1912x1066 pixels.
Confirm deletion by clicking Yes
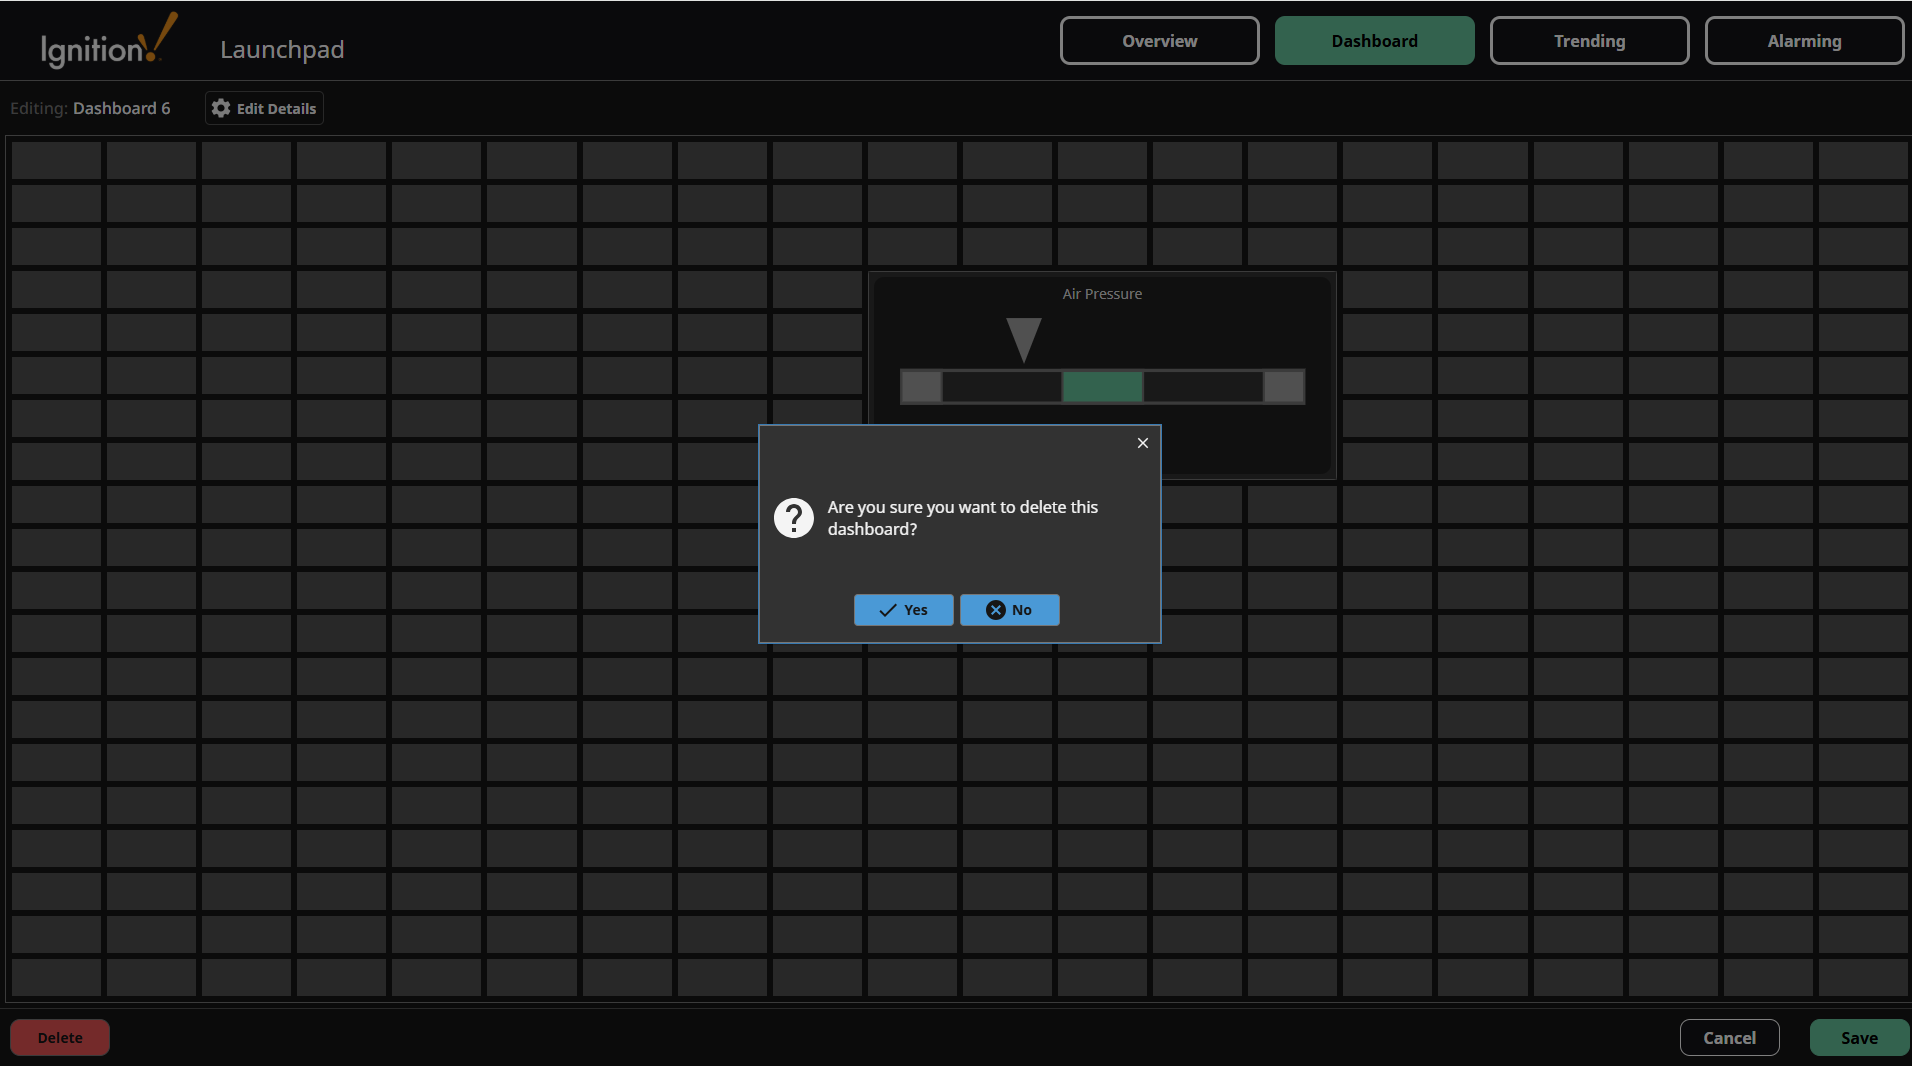[x=903, y=610]
